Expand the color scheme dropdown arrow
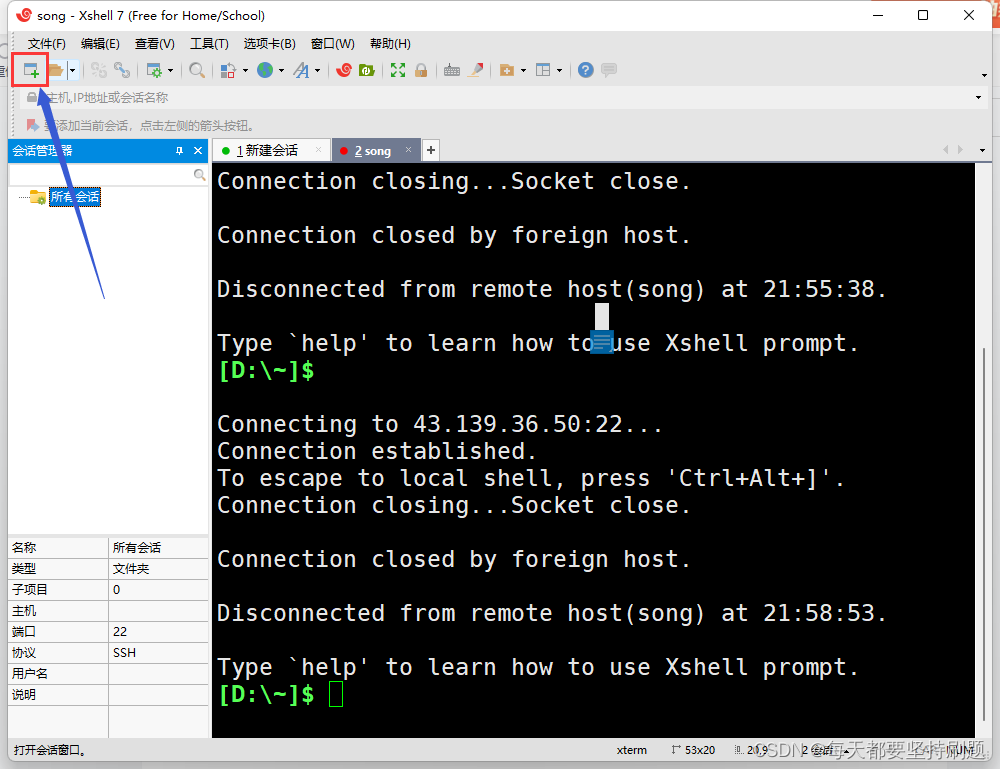Viewport: 1000px width, 769px height. (x=245, y=70)
